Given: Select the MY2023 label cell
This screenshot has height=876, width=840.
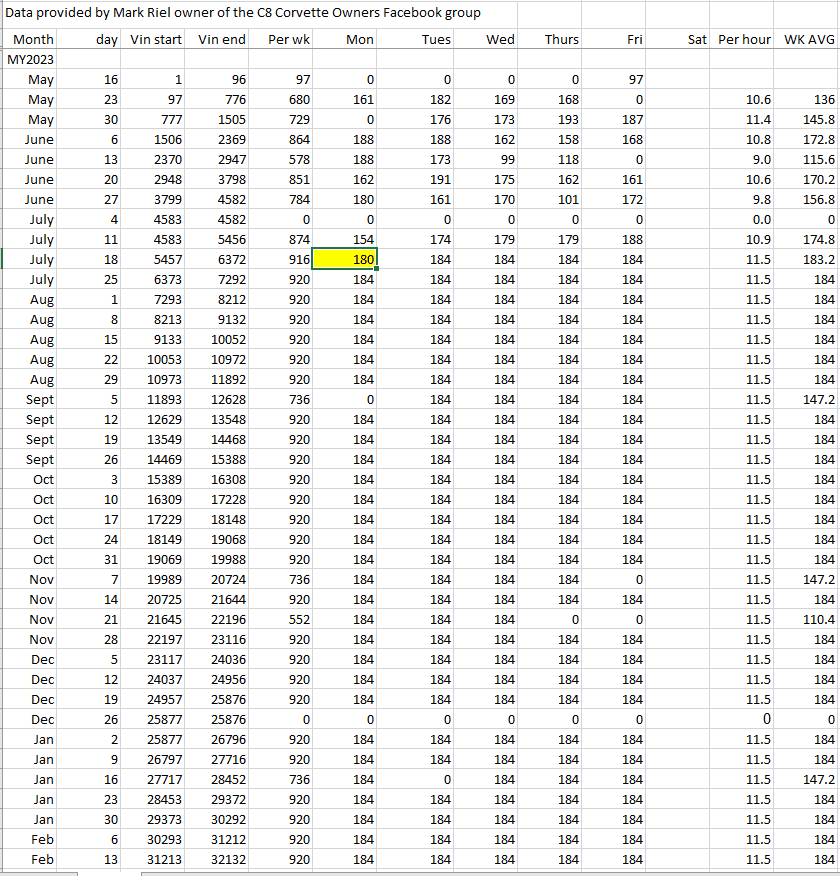Looking at the screenshot, I should 32,60.
